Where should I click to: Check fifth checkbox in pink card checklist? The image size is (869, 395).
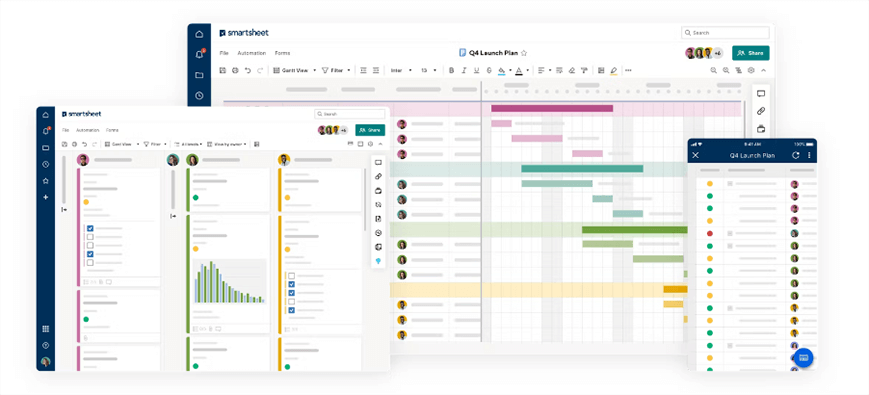tap(90, 263)
